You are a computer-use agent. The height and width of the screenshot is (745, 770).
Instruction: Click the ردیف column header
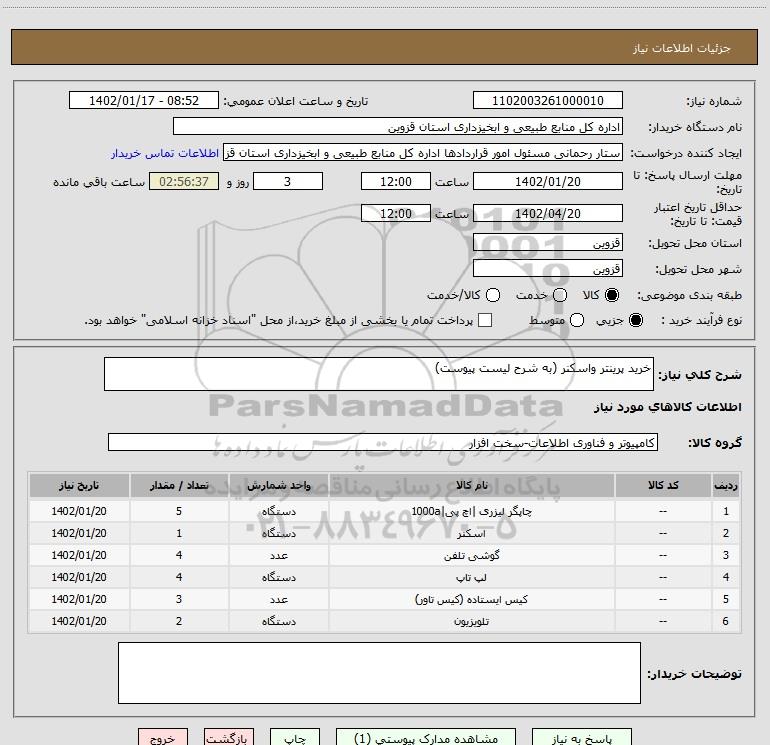(726, 485)
